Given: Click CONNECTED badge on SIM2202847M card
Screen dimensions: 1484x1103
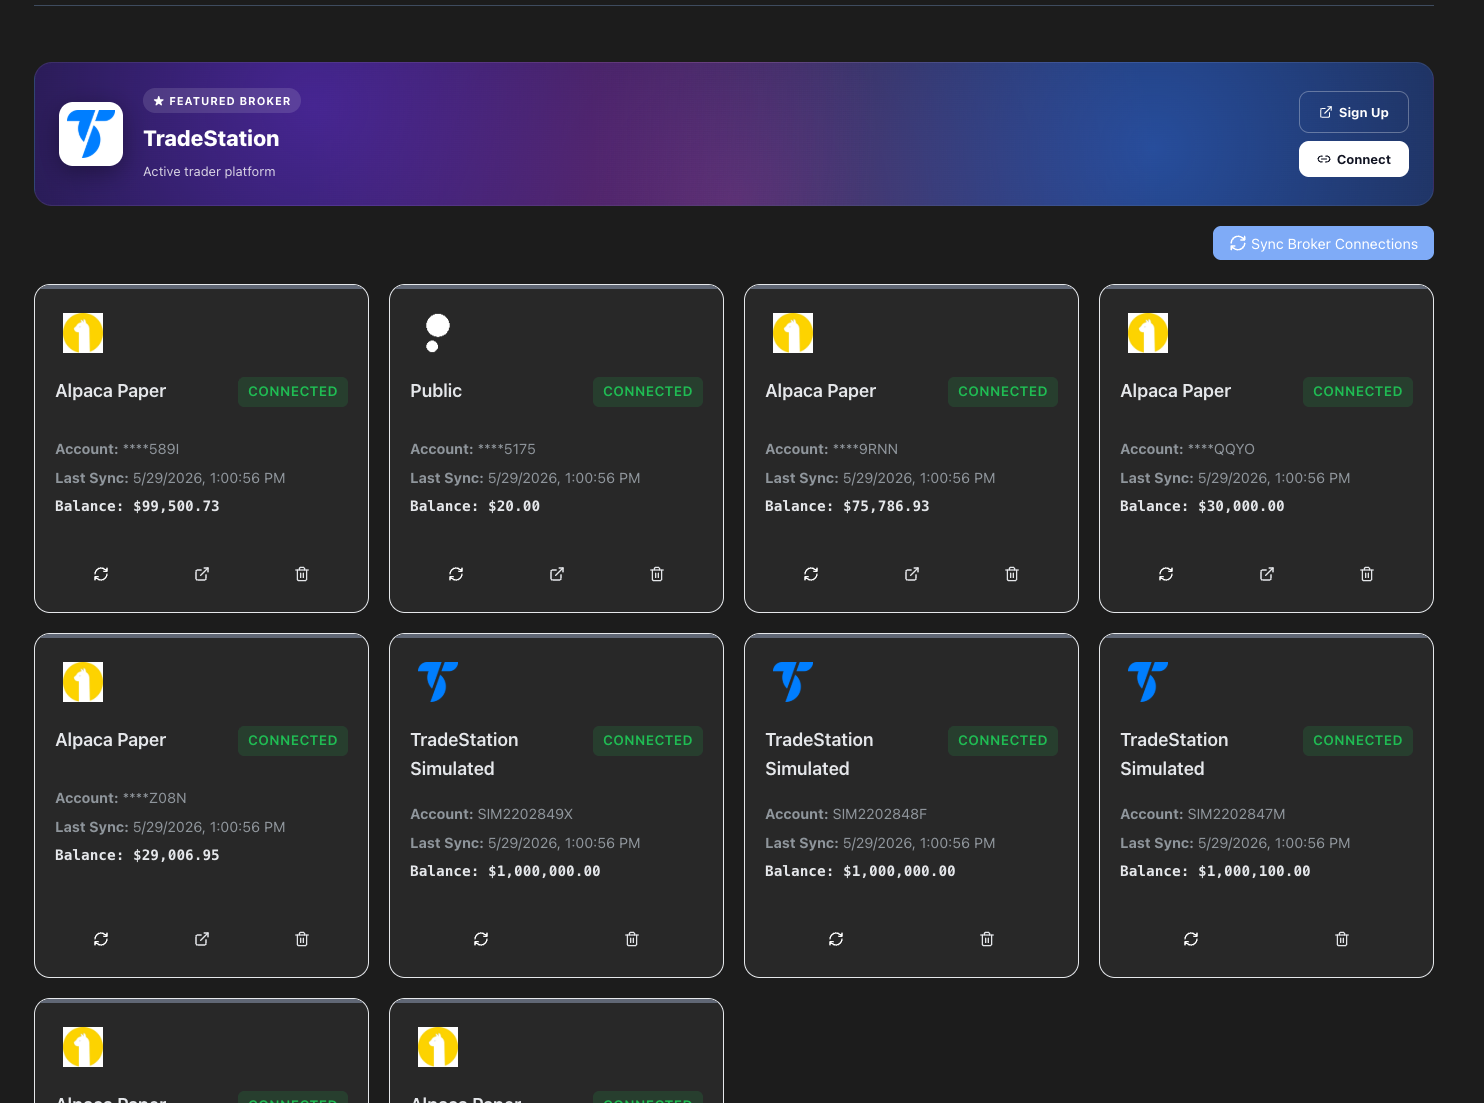Looking at the screenshot, I should (1358, 740).
